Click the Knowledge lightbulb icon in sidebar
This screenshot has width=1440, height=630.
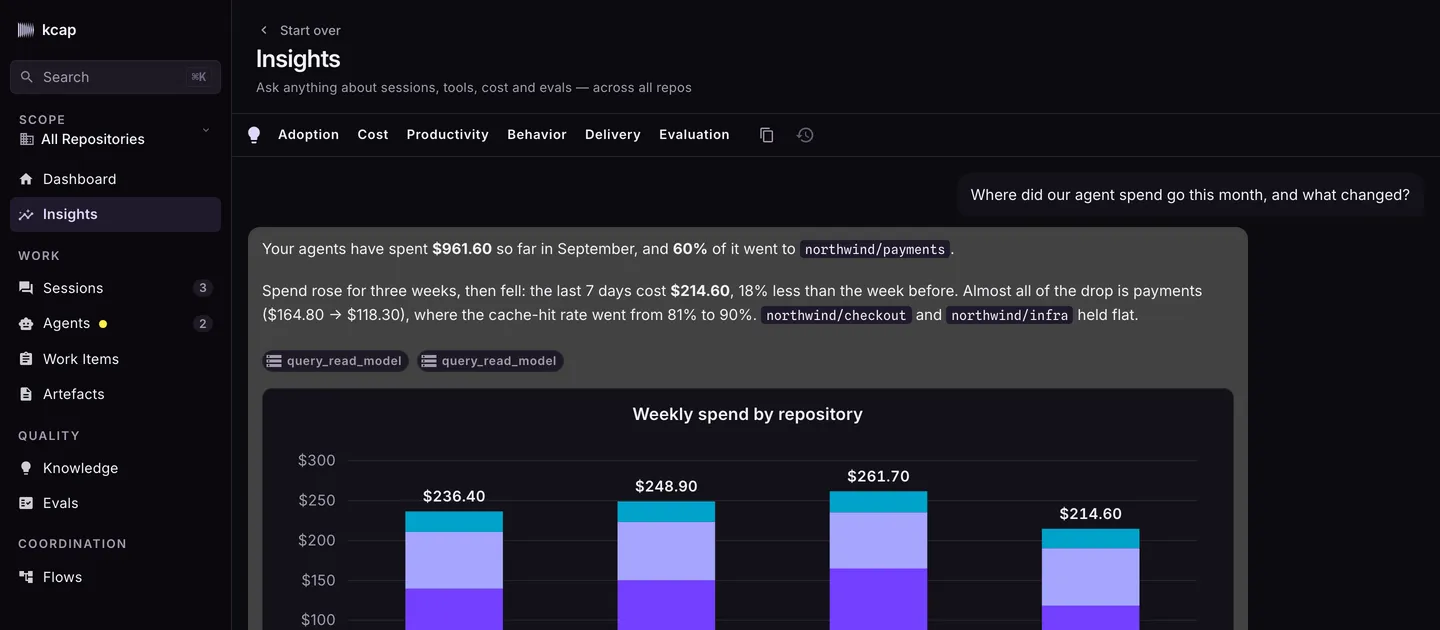point(26,468)
